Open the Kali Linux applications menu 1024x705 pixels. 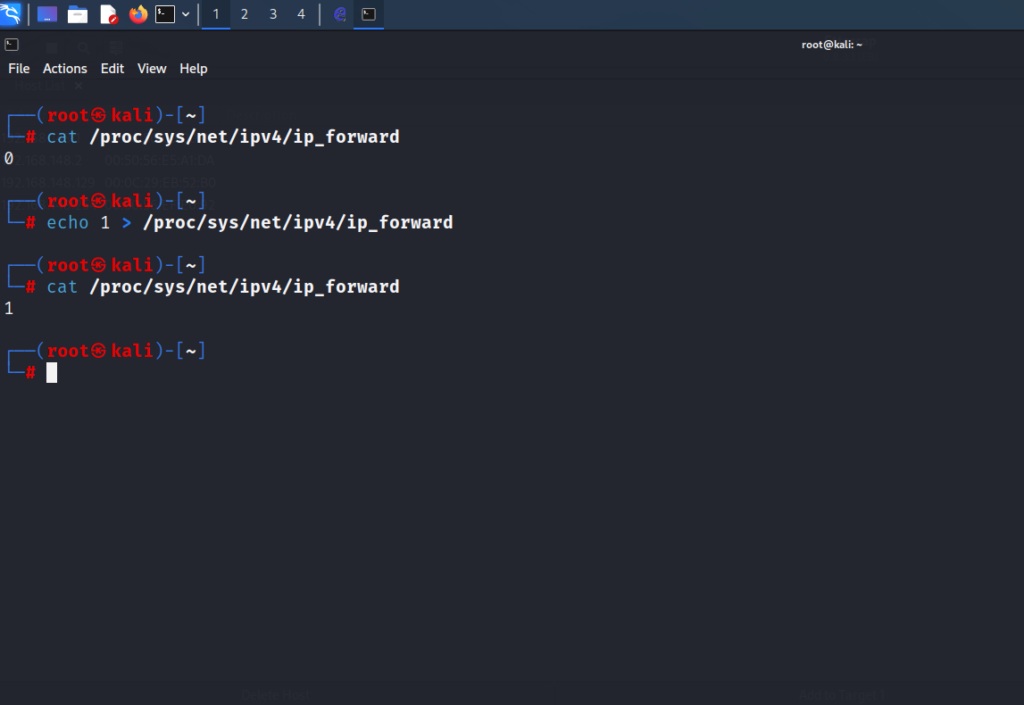click(11, 14)
